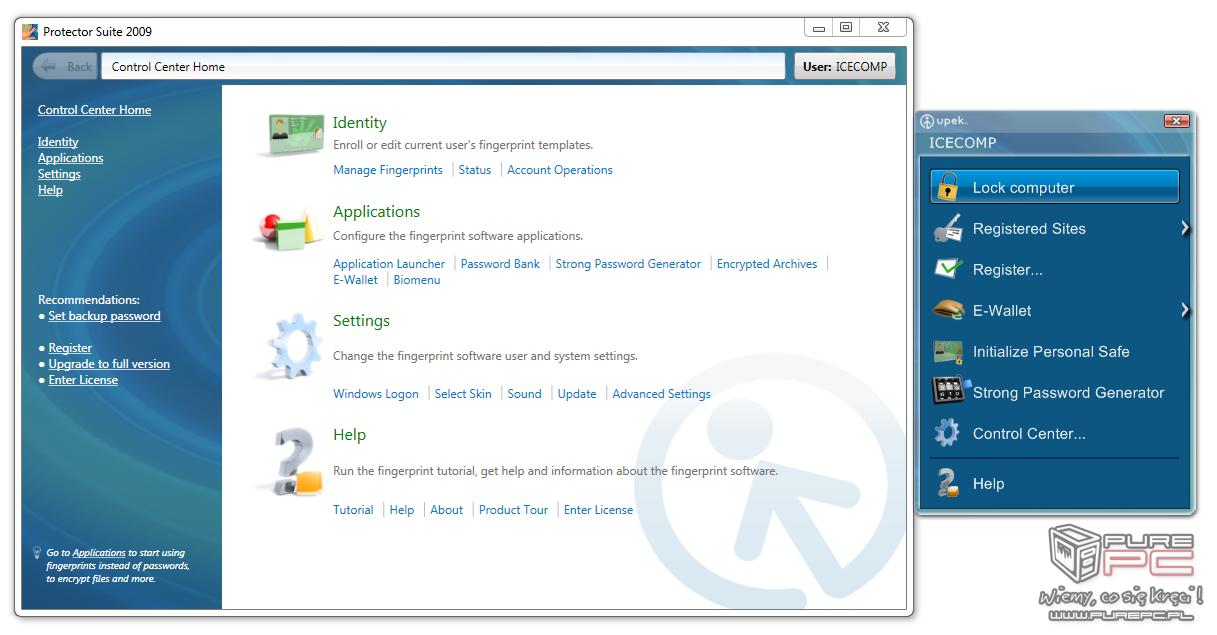This screenshot has width=1217, height=635.
Task: Click Enter License link in sidebar
Action: (x=83, y=380)
